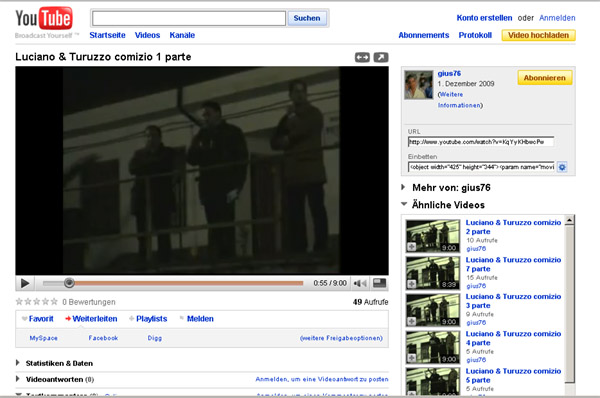Open the video in a pop-out window icon
Viewport: 600px width, 398px height.
coord(381,57)
